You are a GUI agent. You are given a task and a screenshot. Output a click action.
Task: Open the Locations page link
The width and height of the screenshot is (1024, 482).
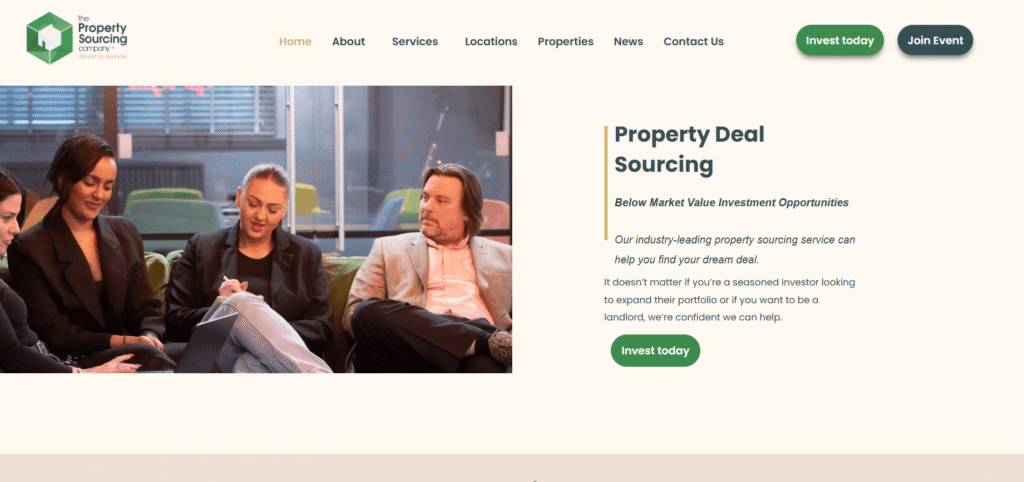pos(491,42)
